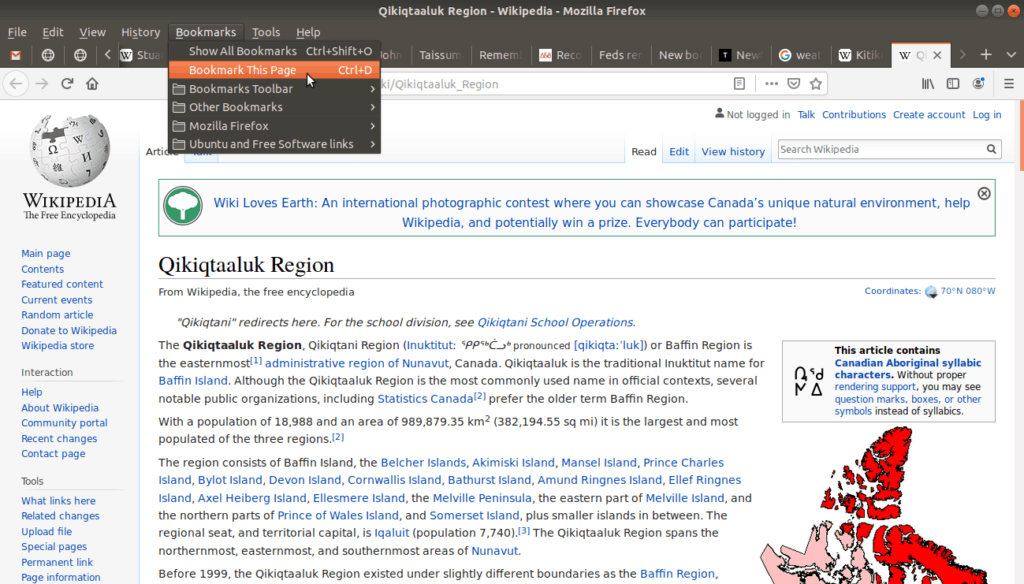
Task: Toggle Reader View icon in address bar
Action: pyautogui.click(x=739, y=84)
